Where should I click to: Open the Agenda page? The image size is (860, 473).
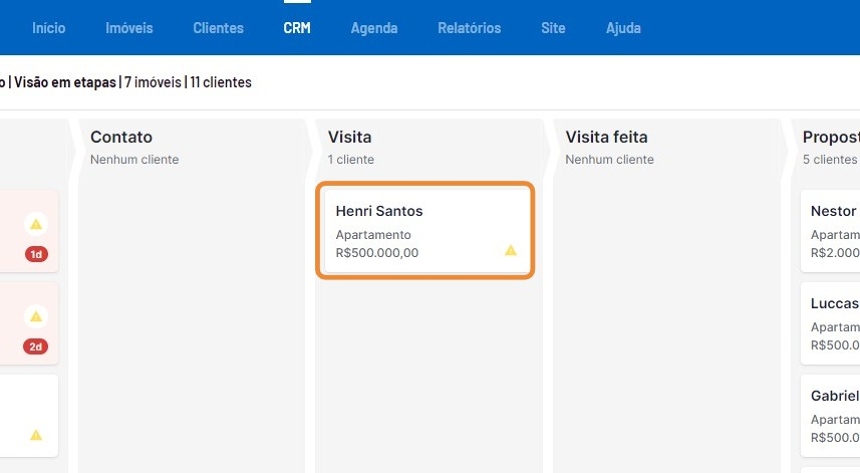[374, 28]
